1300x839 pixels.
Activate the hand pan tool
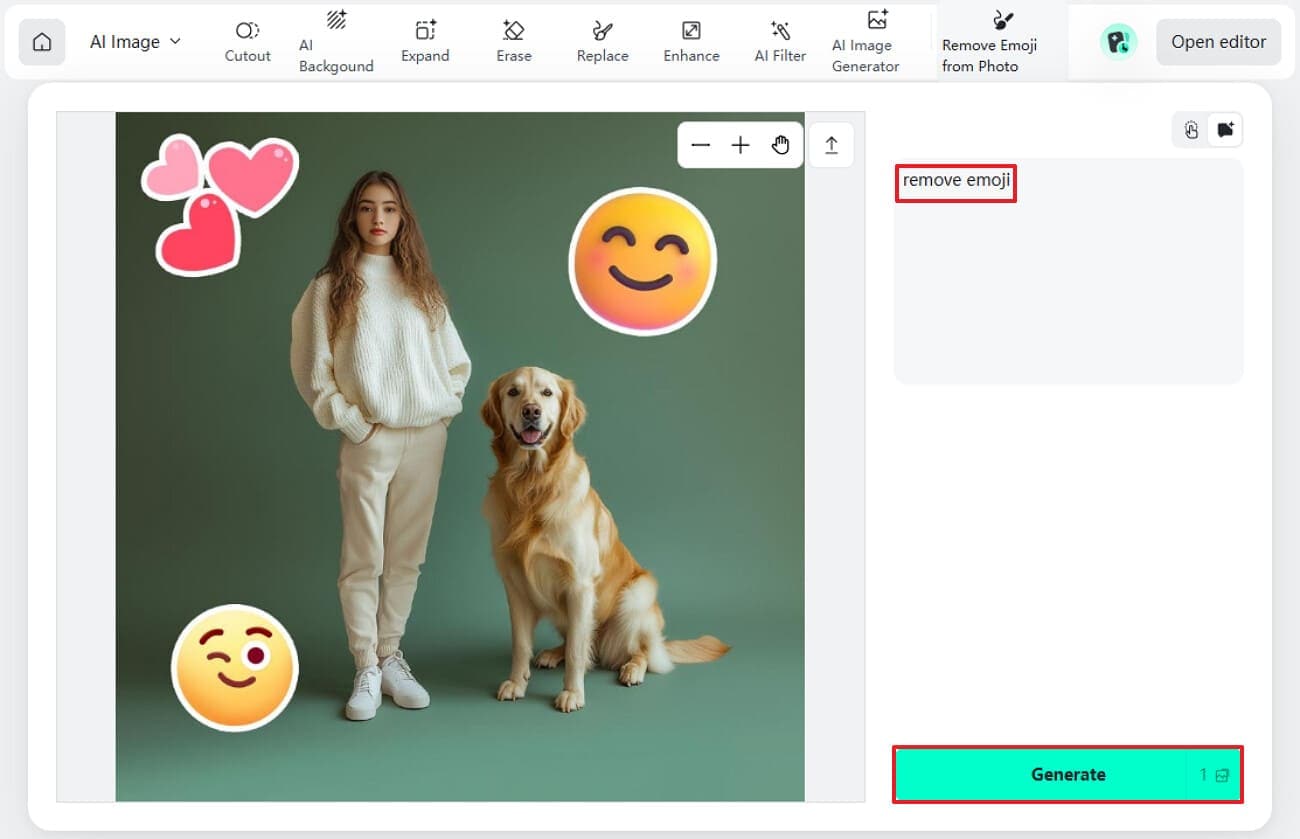pyautogui.click(x=781, y=146)
